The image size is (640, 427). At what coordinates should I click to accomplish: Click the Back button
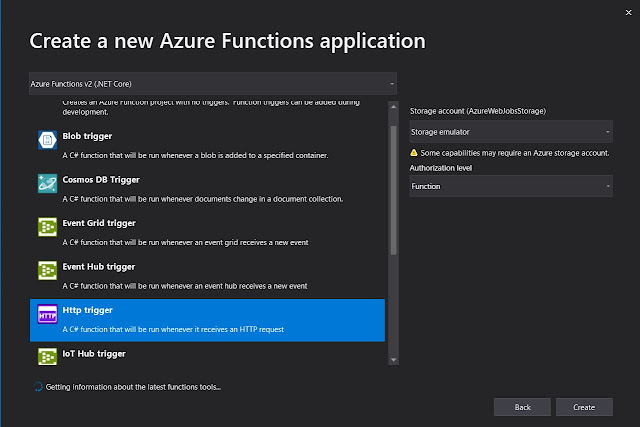[x=522, y=407]
